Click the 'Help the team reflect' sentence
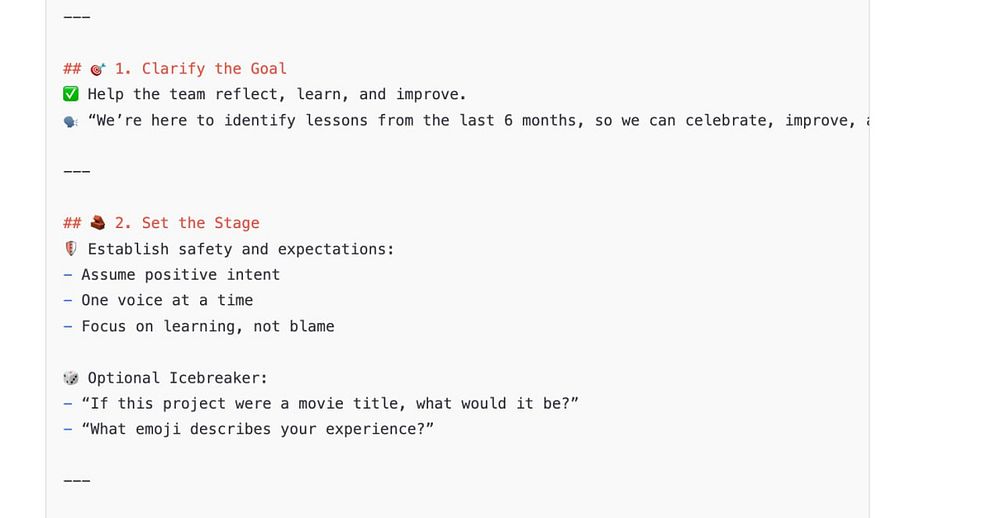Viewport: 1000px width, 518px height. click(x=277, y=94)
